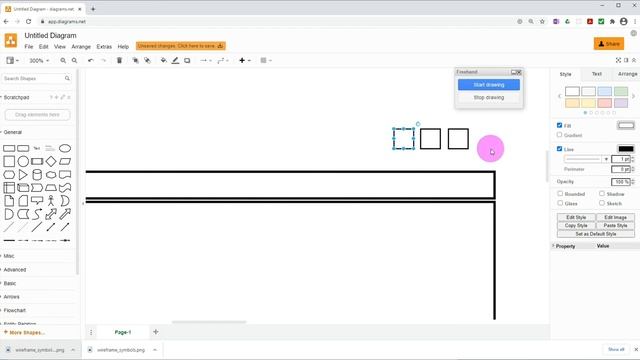The image size is (640, 360).
Task: Click the Search Shapes input field
Action: point(36,78)
